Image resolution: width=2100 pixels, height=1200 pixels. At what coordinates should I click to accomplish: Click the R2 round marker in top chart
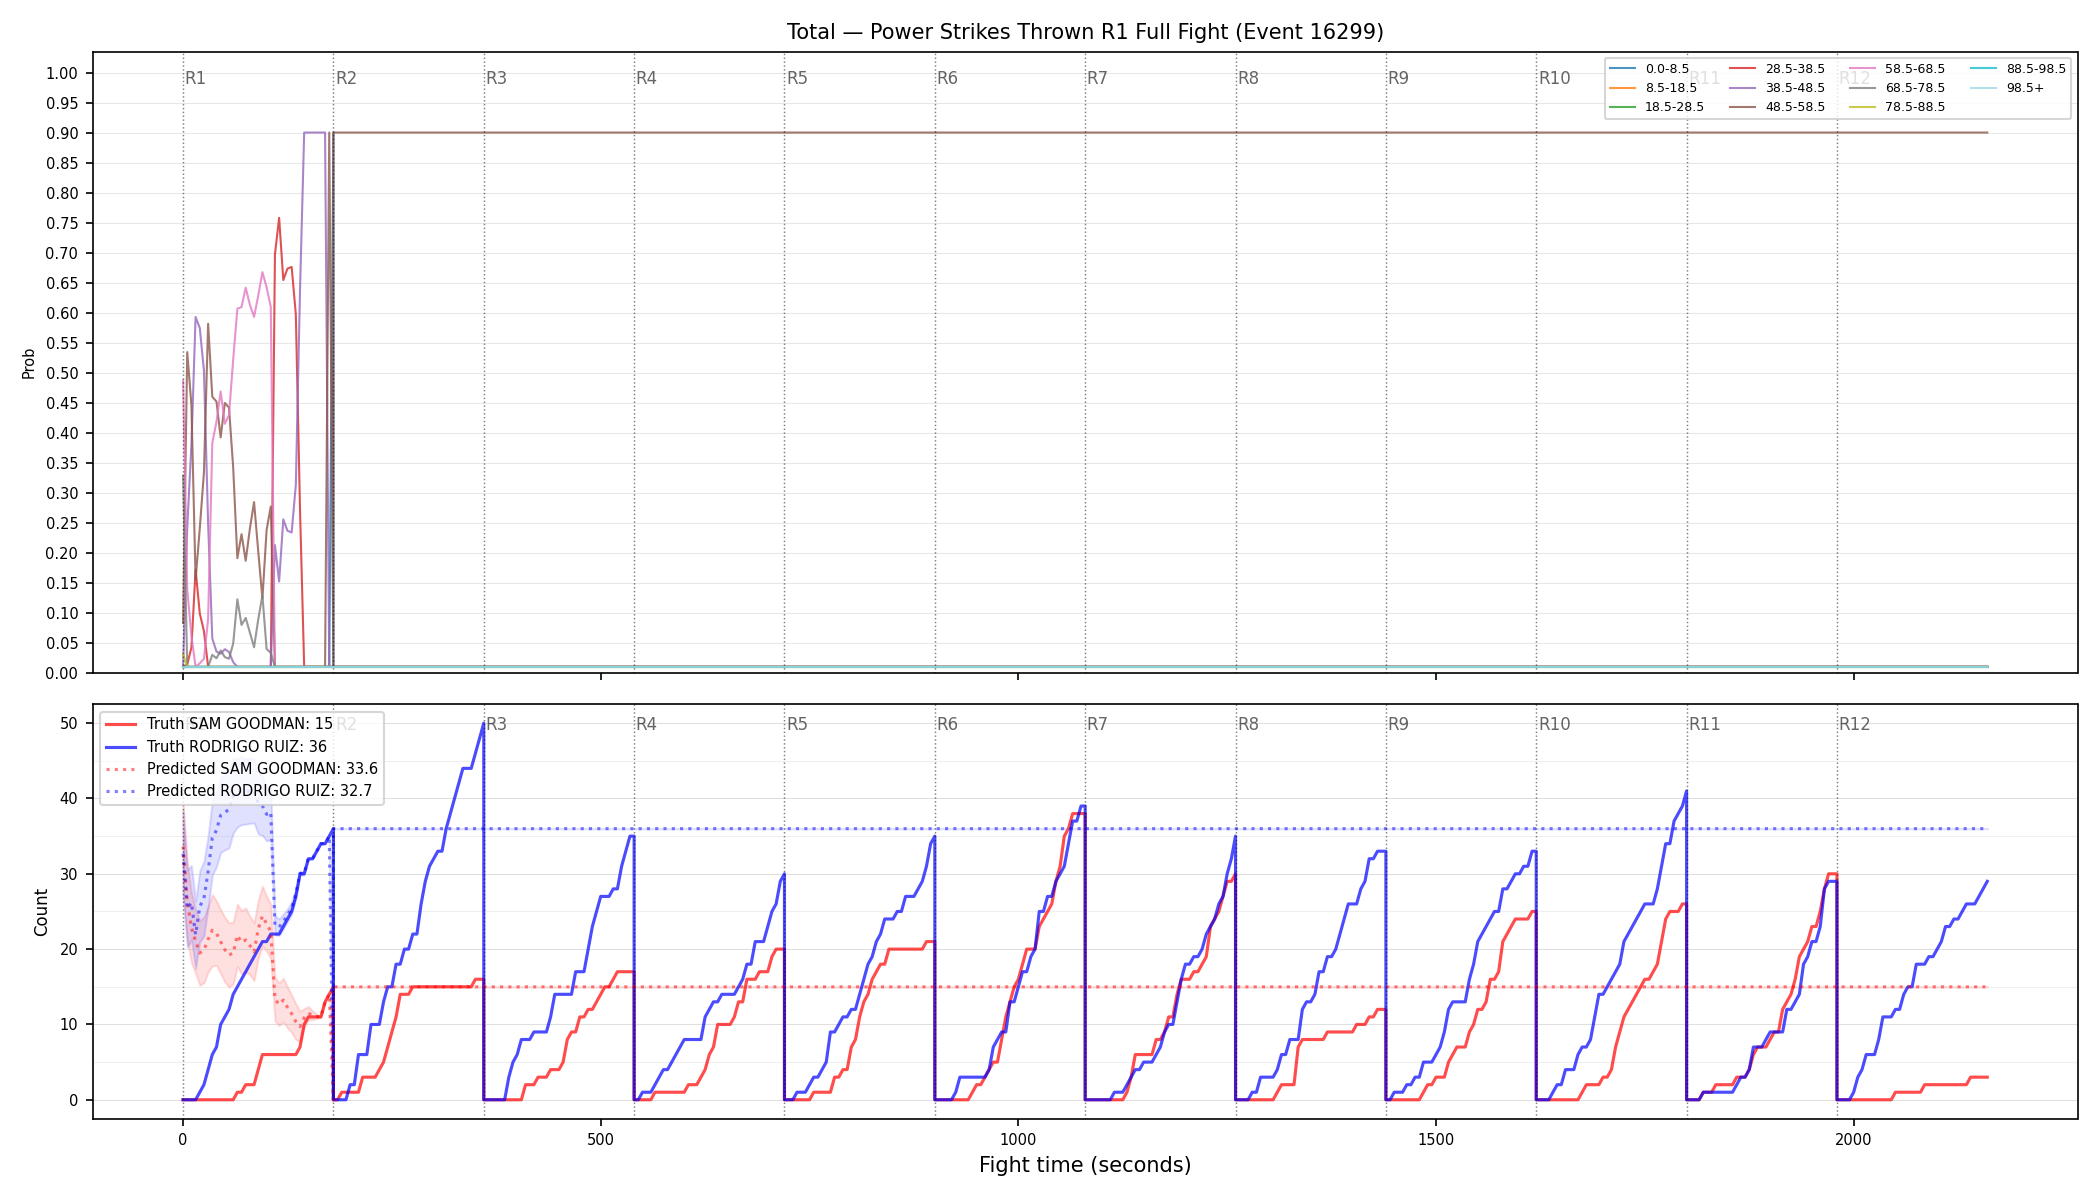(x=346, y=78)
